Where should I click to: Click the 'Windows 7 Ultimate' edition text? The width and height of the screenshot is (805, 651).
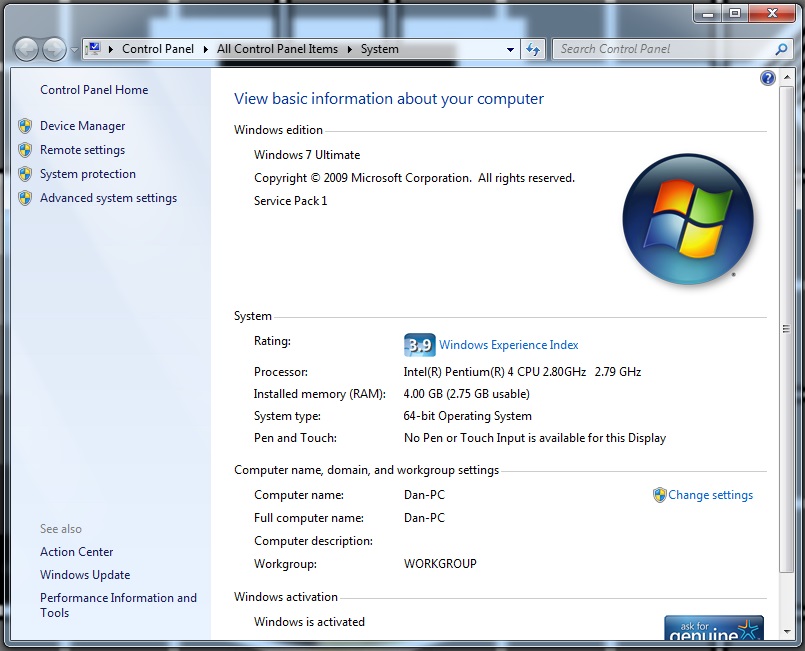click(x=307, y=155)
